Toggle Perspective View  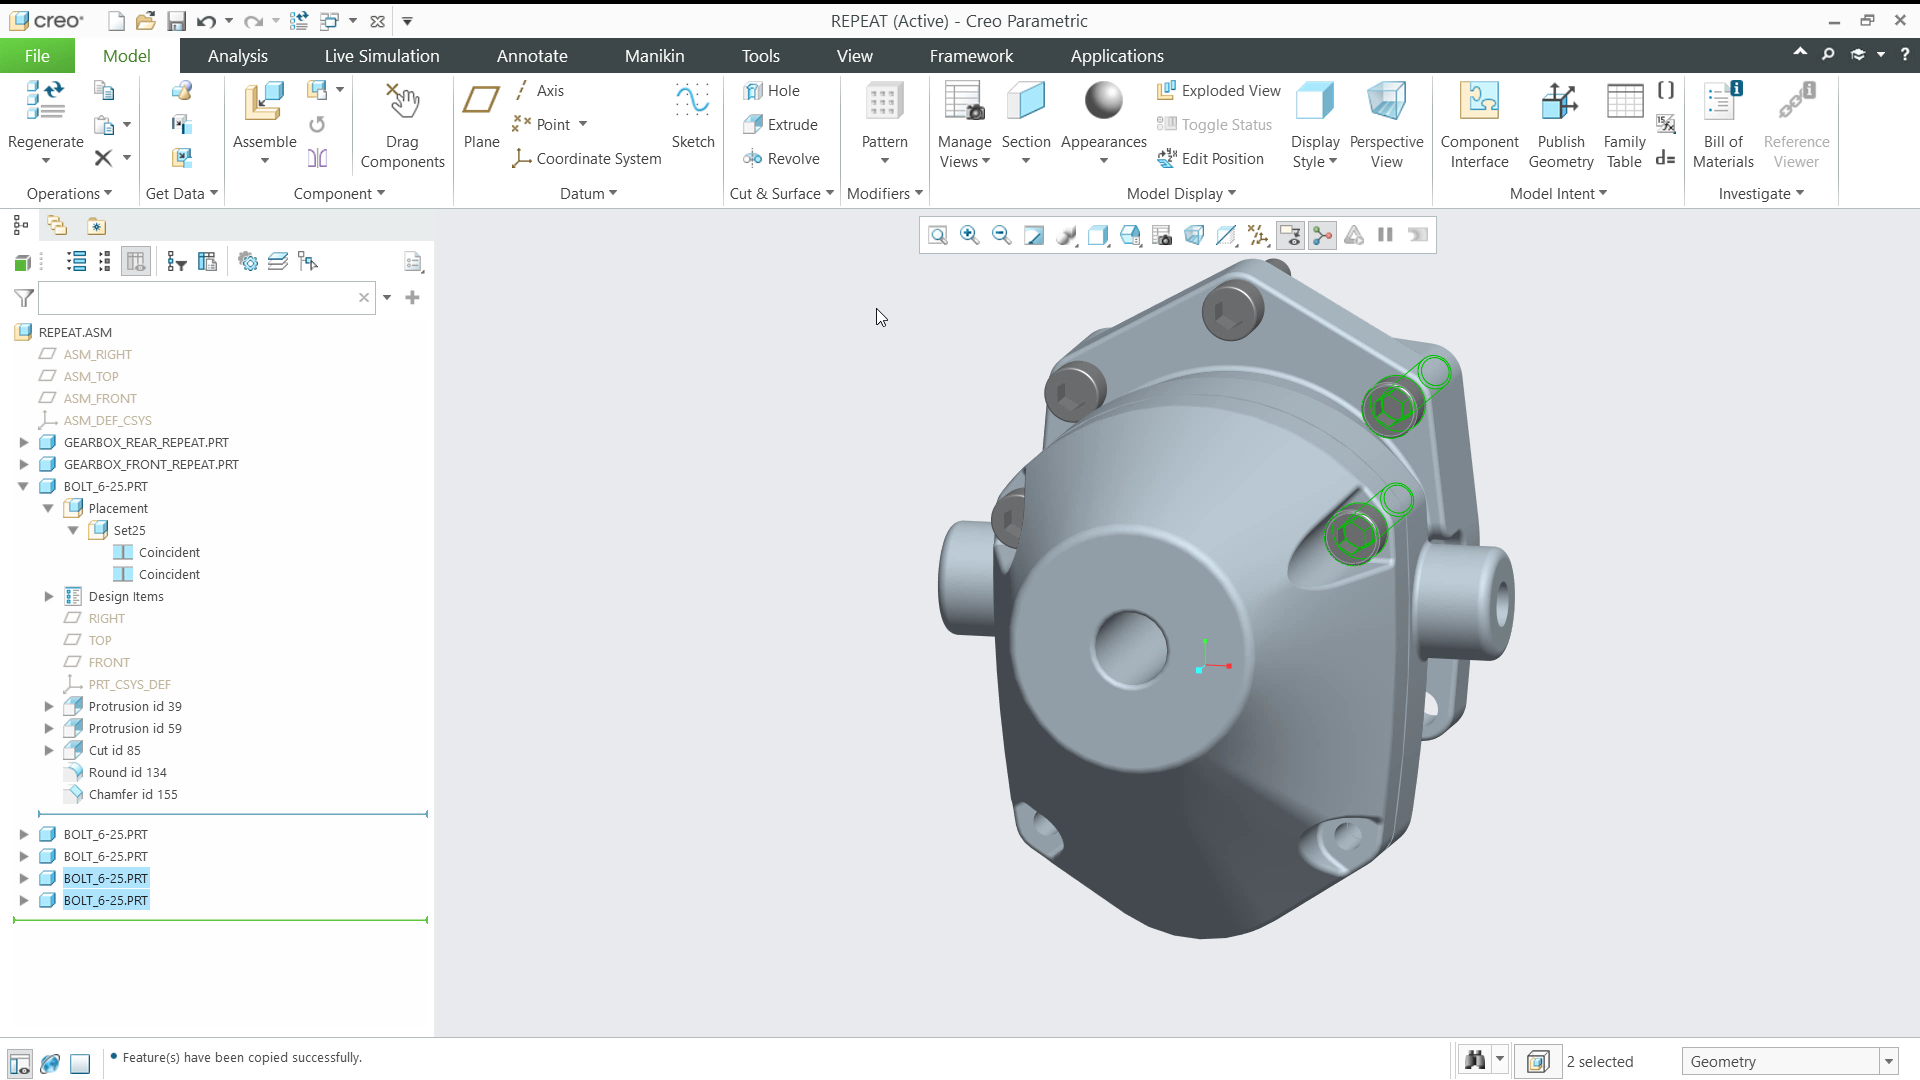coord(1386,126)
